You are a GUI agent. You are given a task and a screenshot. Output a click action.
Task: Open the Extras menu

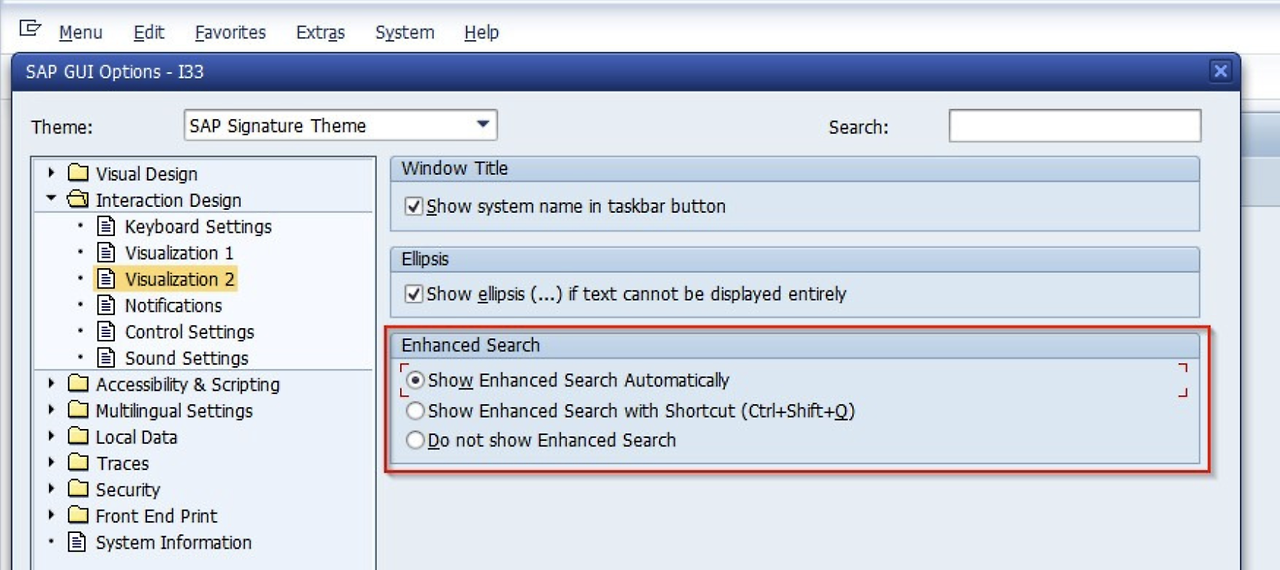[320, 32]
